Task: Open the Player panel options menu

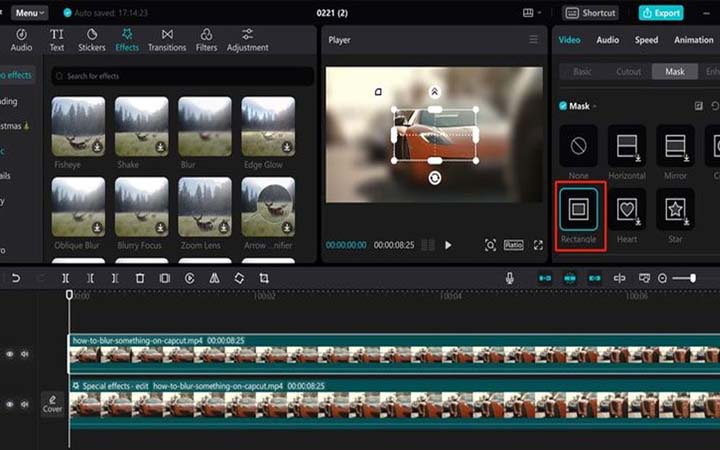Action: 533,40
